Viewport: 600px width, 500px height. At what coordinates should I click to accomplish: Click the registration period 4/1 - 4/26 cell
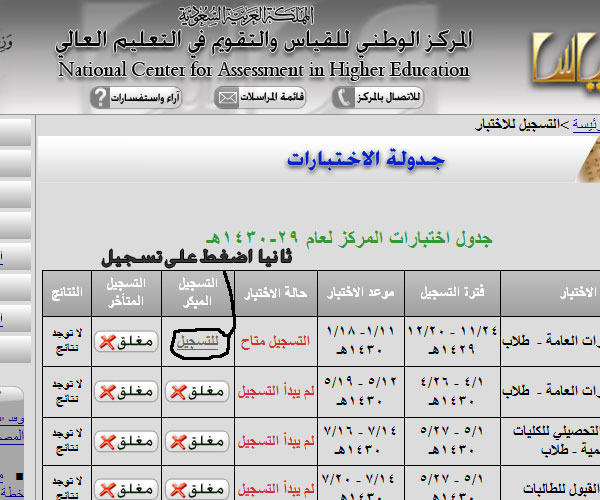pyautogui.click(x=452, y=391)
